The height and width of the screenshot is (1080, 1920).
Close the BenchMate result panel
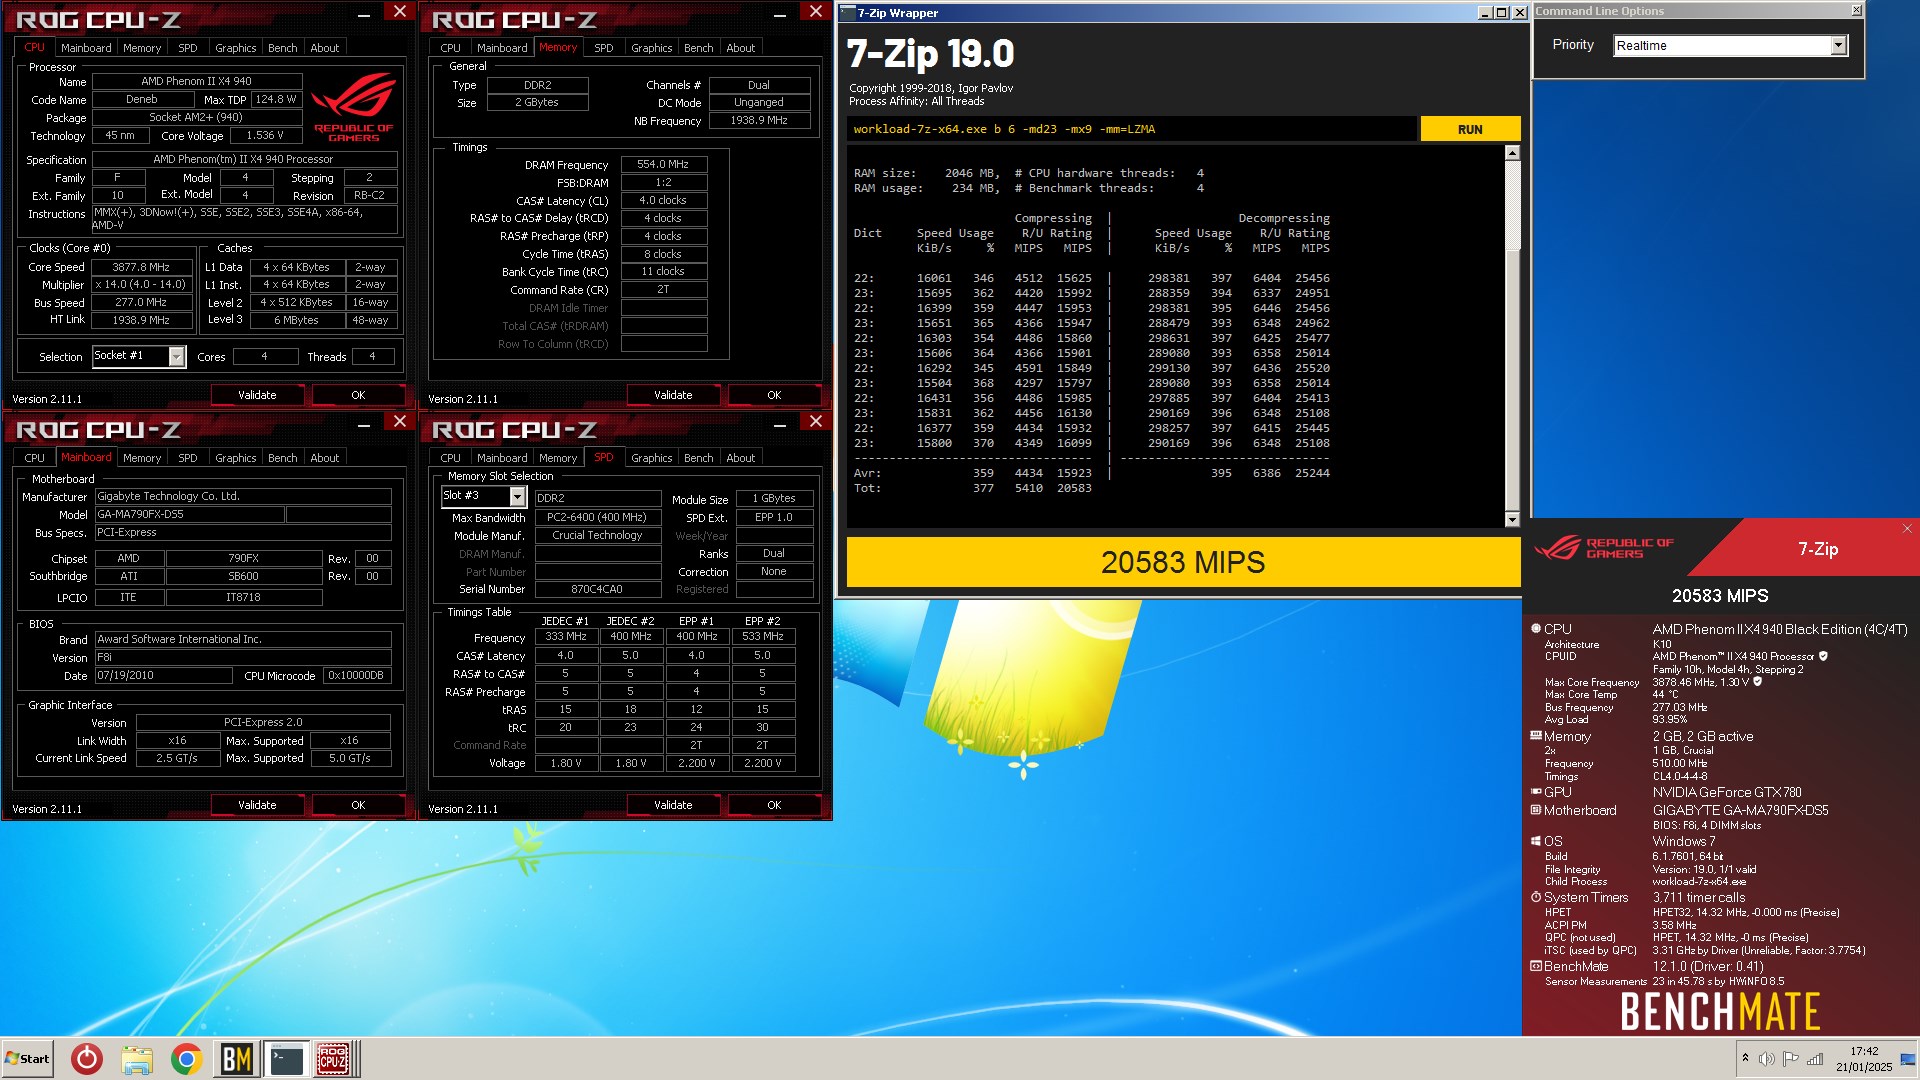(x=1907, y=529)
